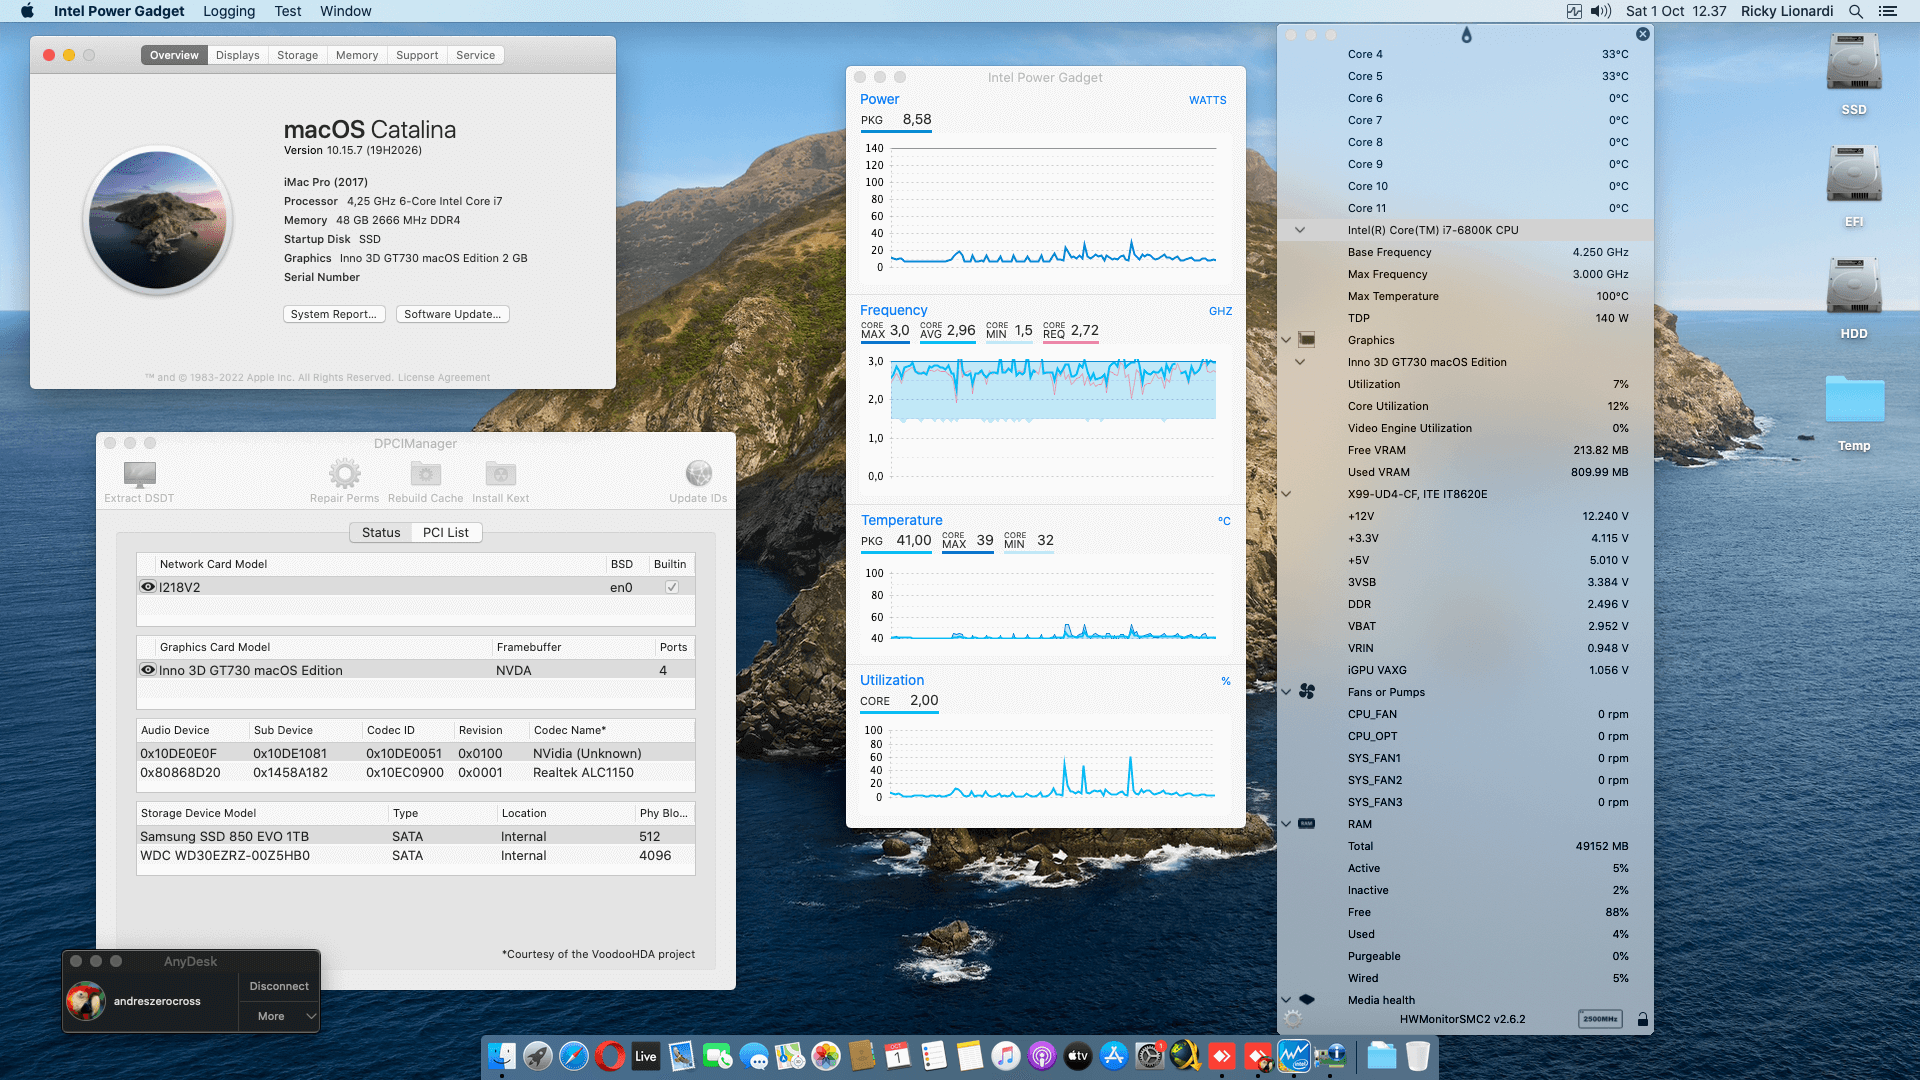Click the HWMonitorSMC2 settings gear icon

[1293, 1019]
